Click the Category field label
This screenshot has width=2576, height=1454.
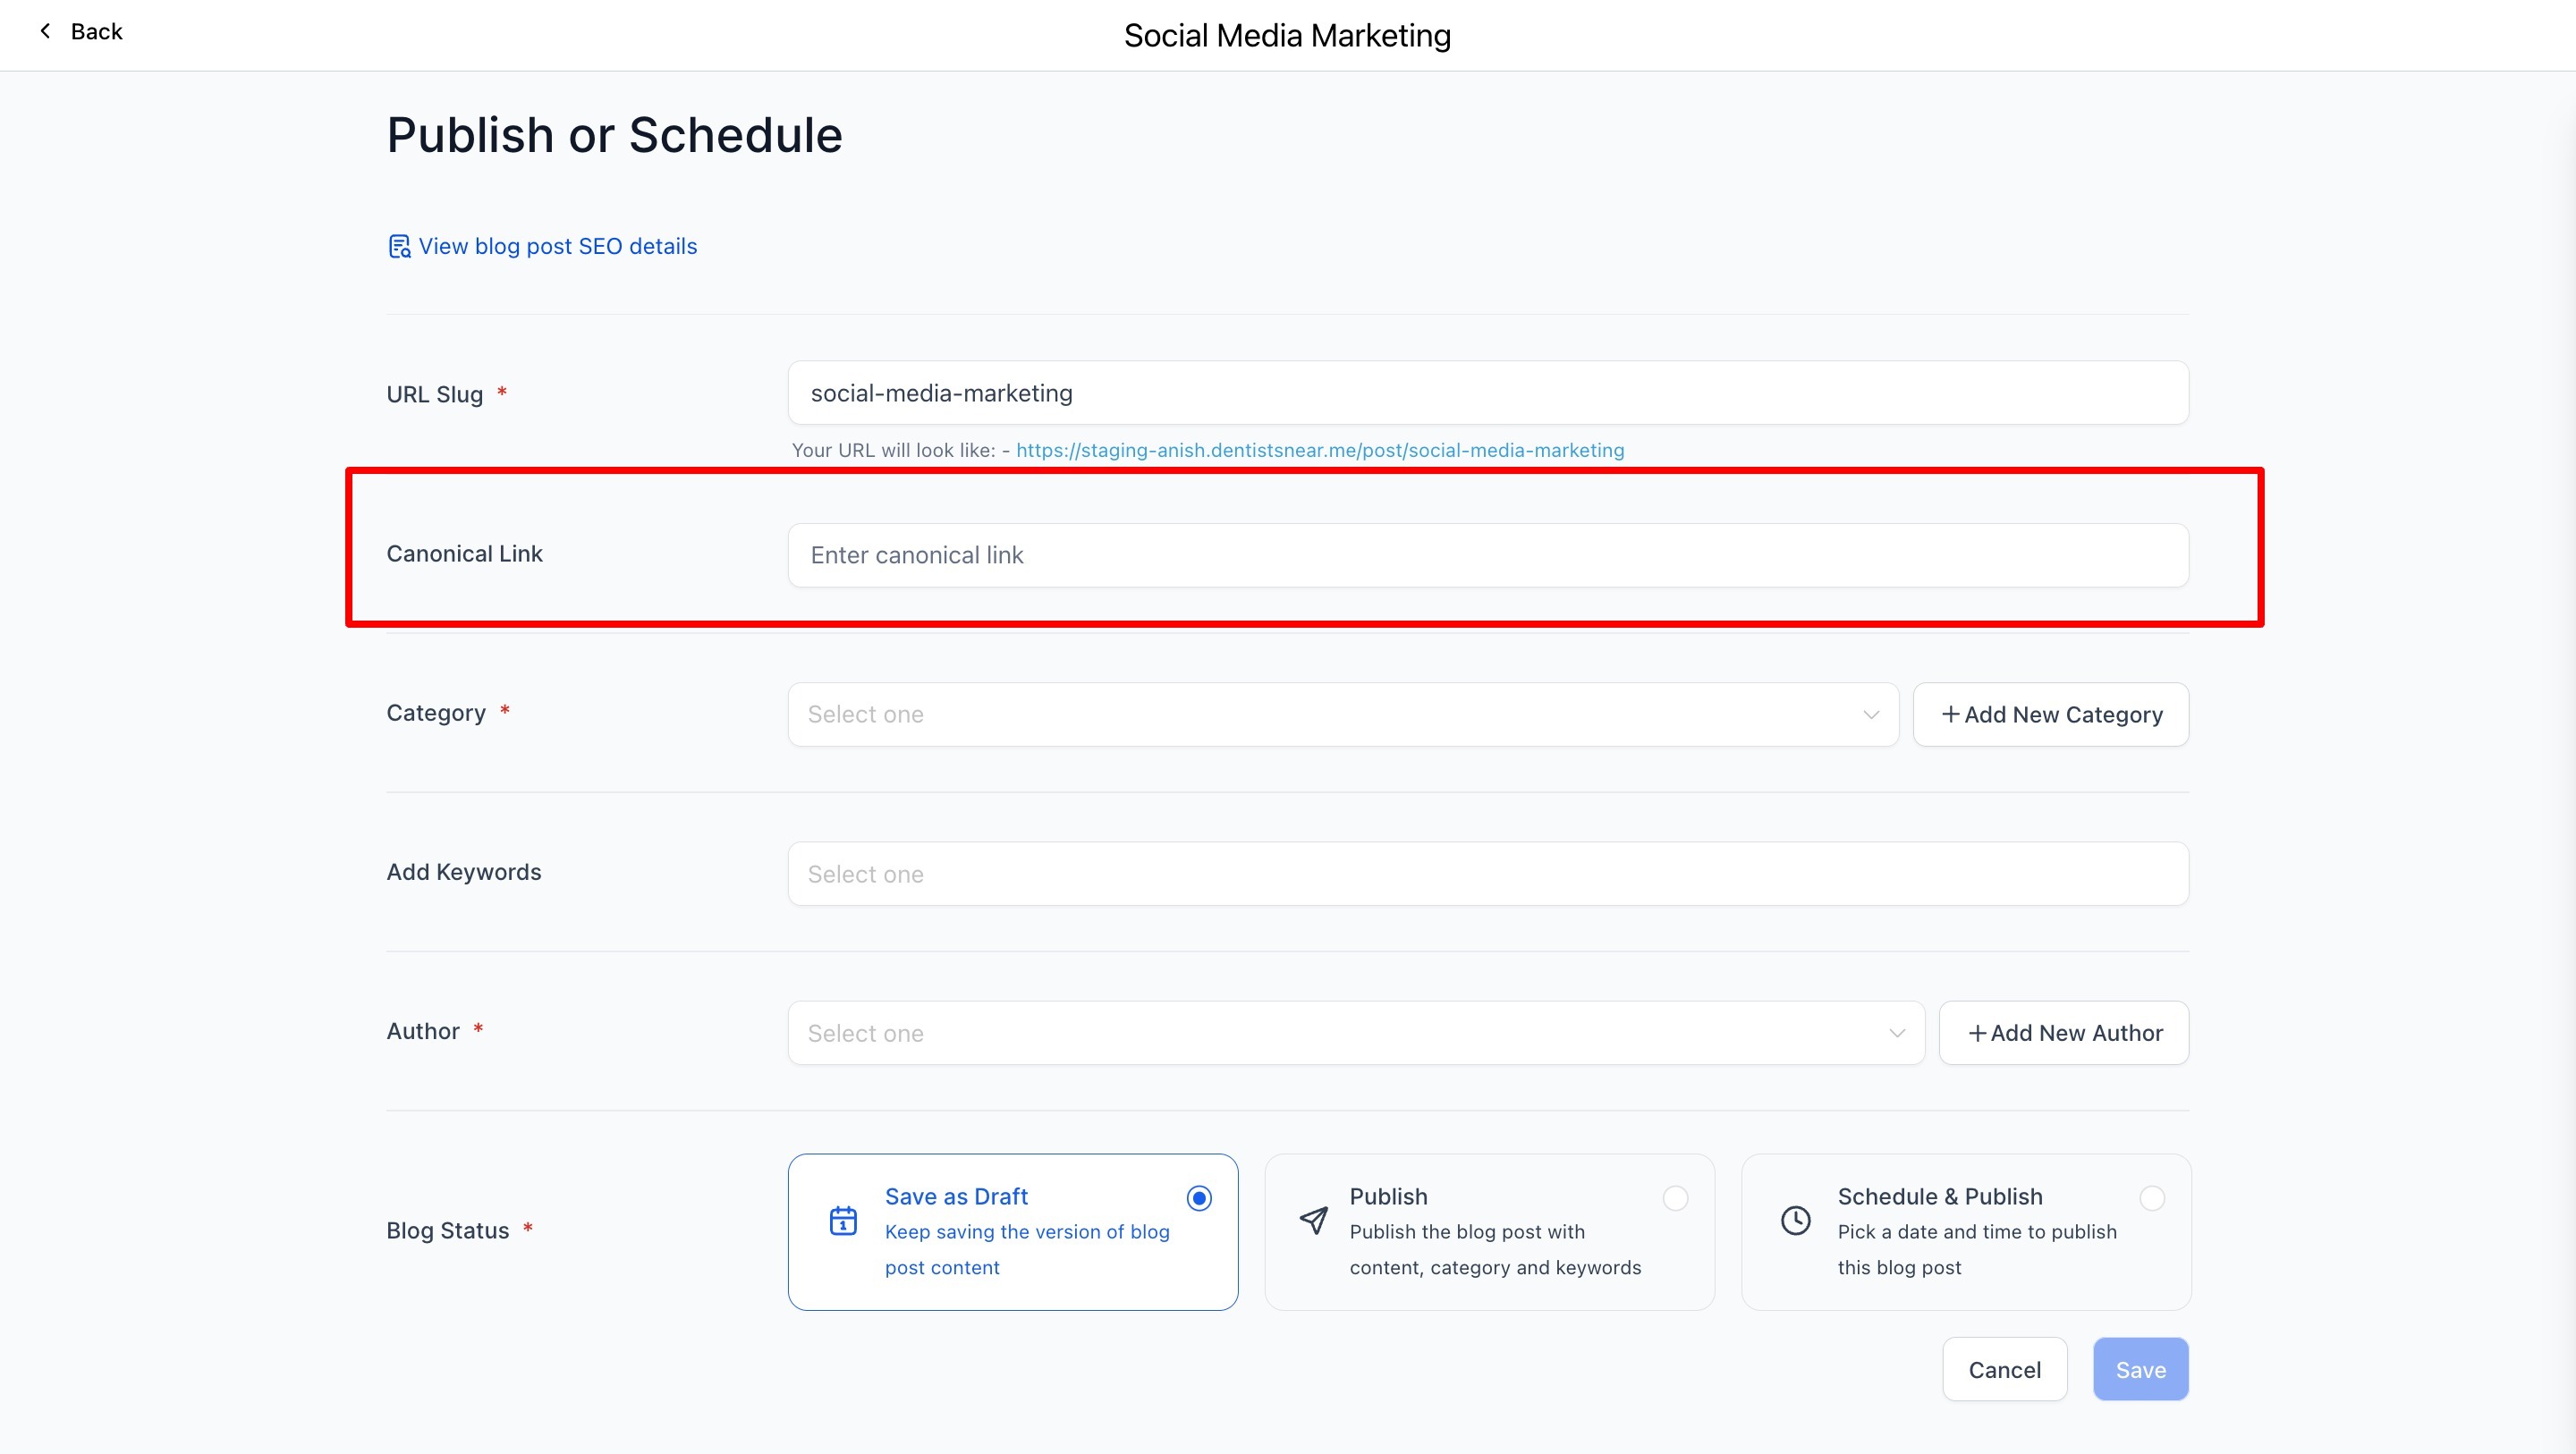(436, 713)
